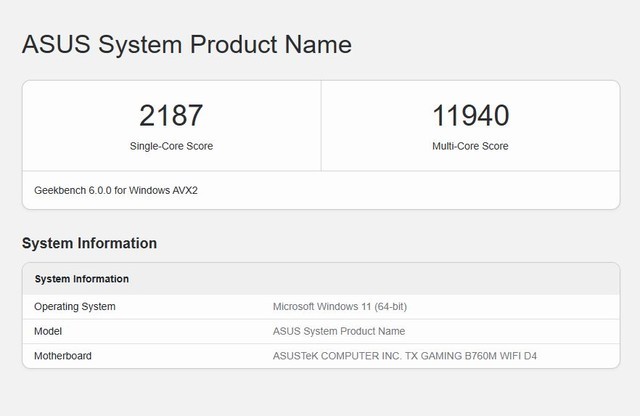The image size is (640, 416).
Task: Click the "Model" row label
Action: point(50,331)
